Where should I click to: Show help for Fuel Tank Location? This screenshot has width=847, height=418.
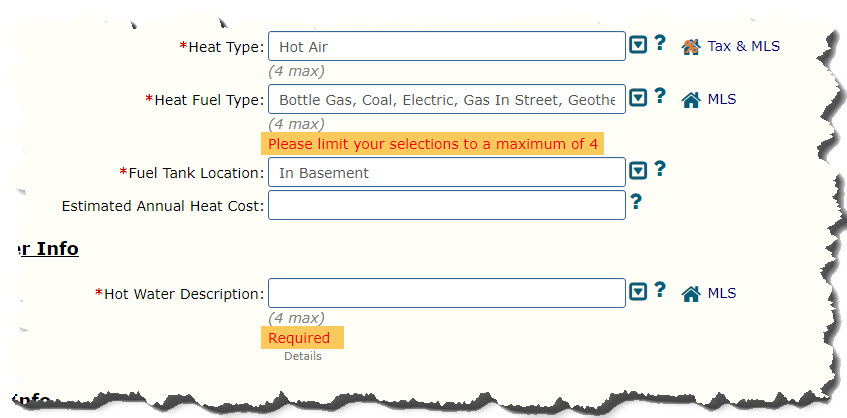tap(660, 169)
